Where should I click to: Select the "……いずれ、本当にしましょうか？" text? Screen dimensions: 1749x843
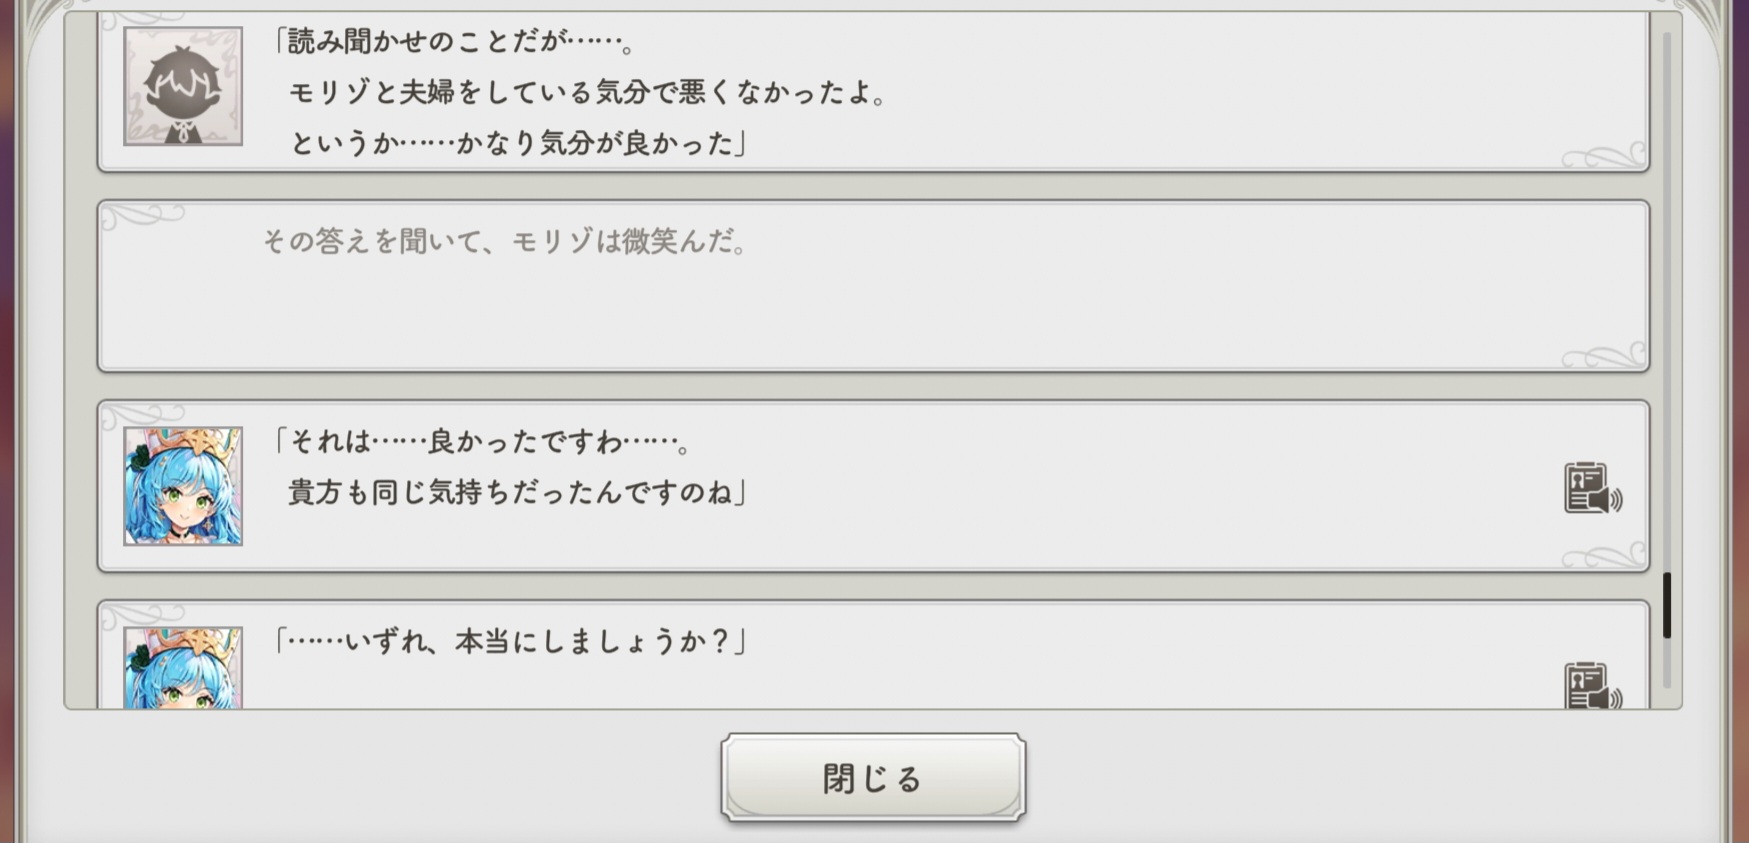pos(512,642)
